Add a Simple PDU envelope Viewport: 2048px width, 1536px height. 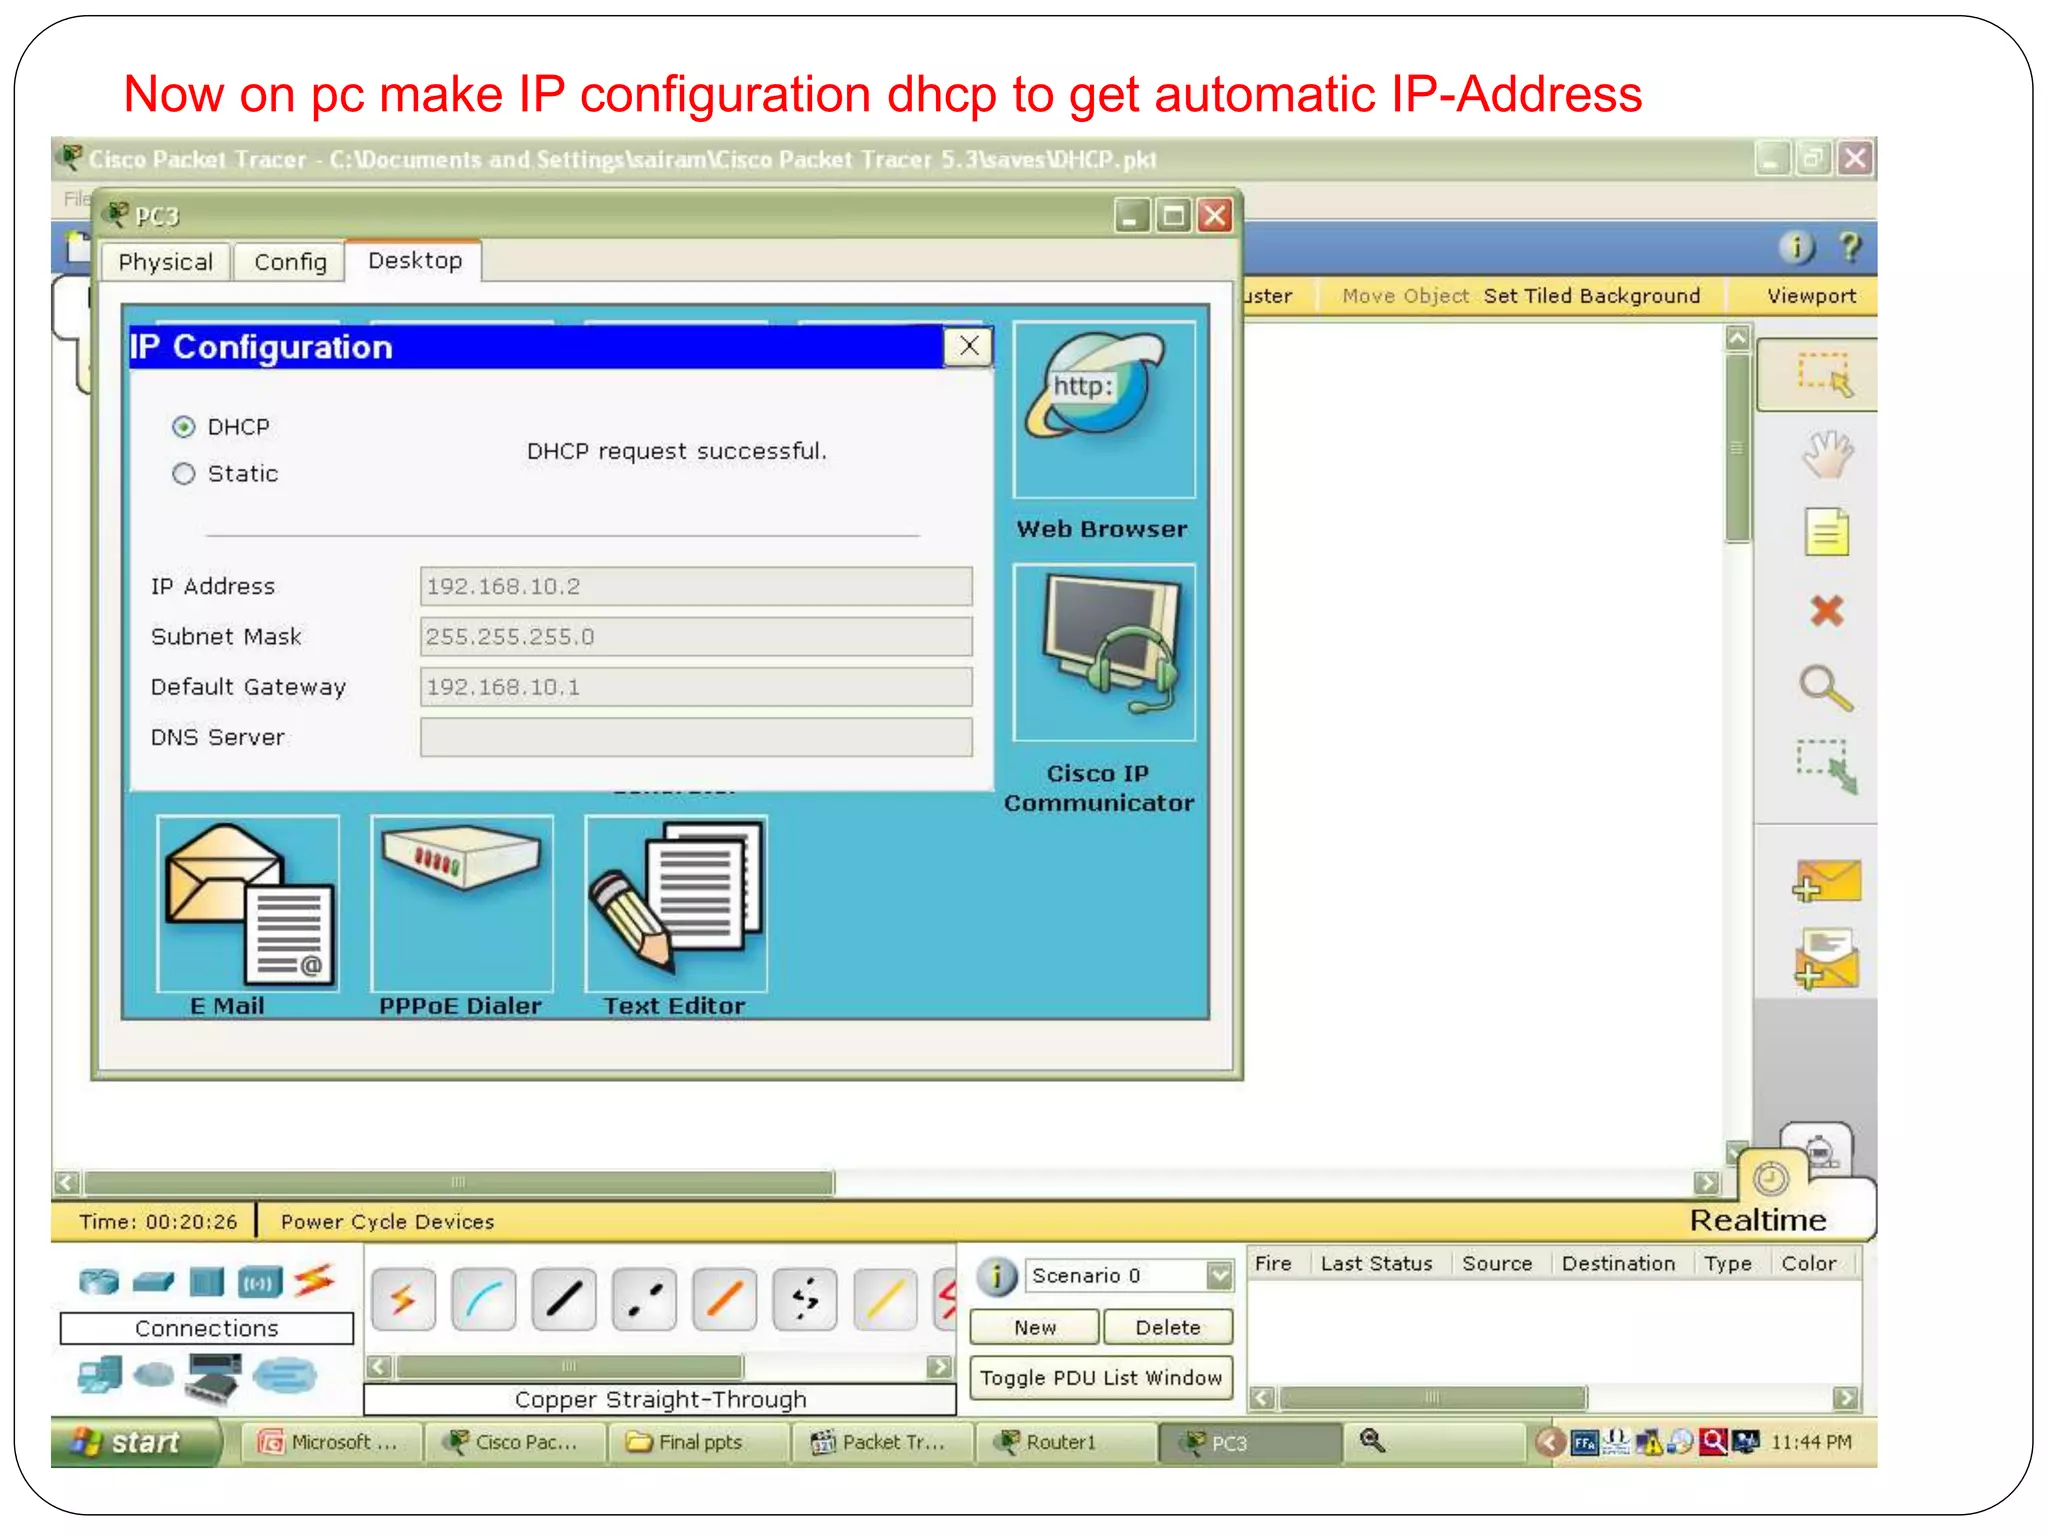pos(1826,881)
